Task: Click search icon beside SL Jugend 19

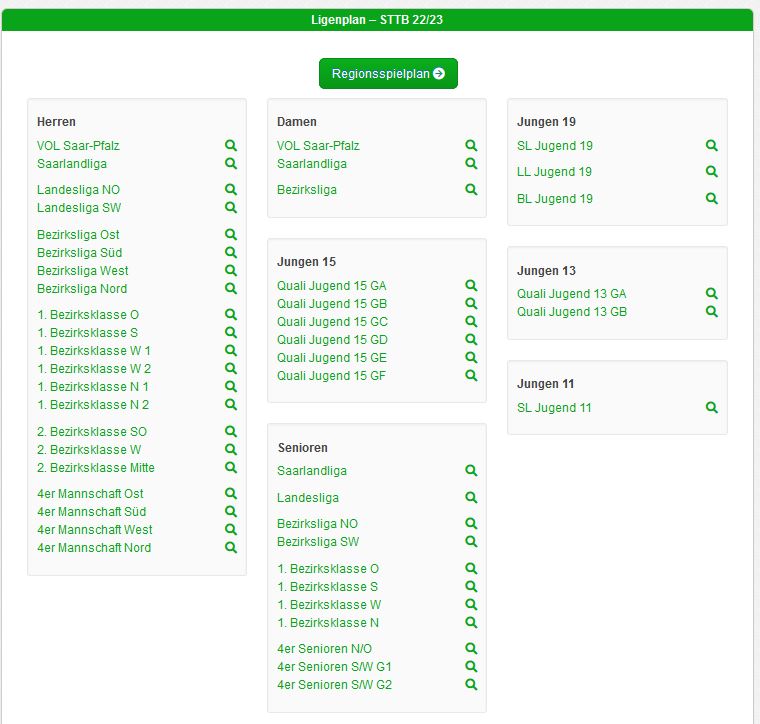Action: click(712, 146)
